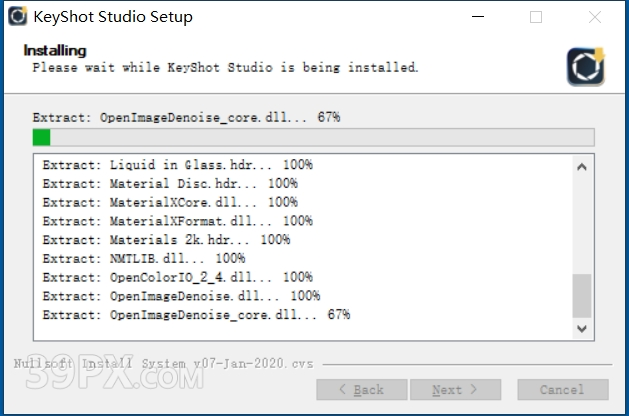This screenshot has width=629, height=416.
Task: Click the KeyShot Studio logo in the header
Action: coord(584,64)
